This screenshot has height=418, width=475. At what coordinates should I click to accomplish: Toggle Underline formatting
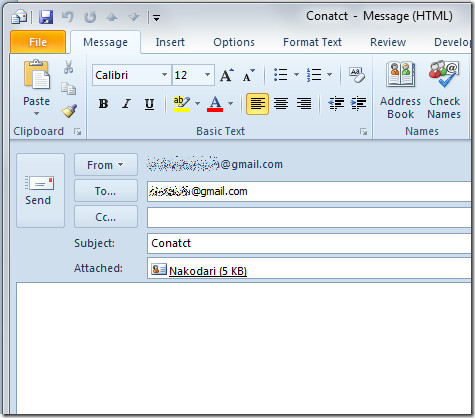[149, 104]
